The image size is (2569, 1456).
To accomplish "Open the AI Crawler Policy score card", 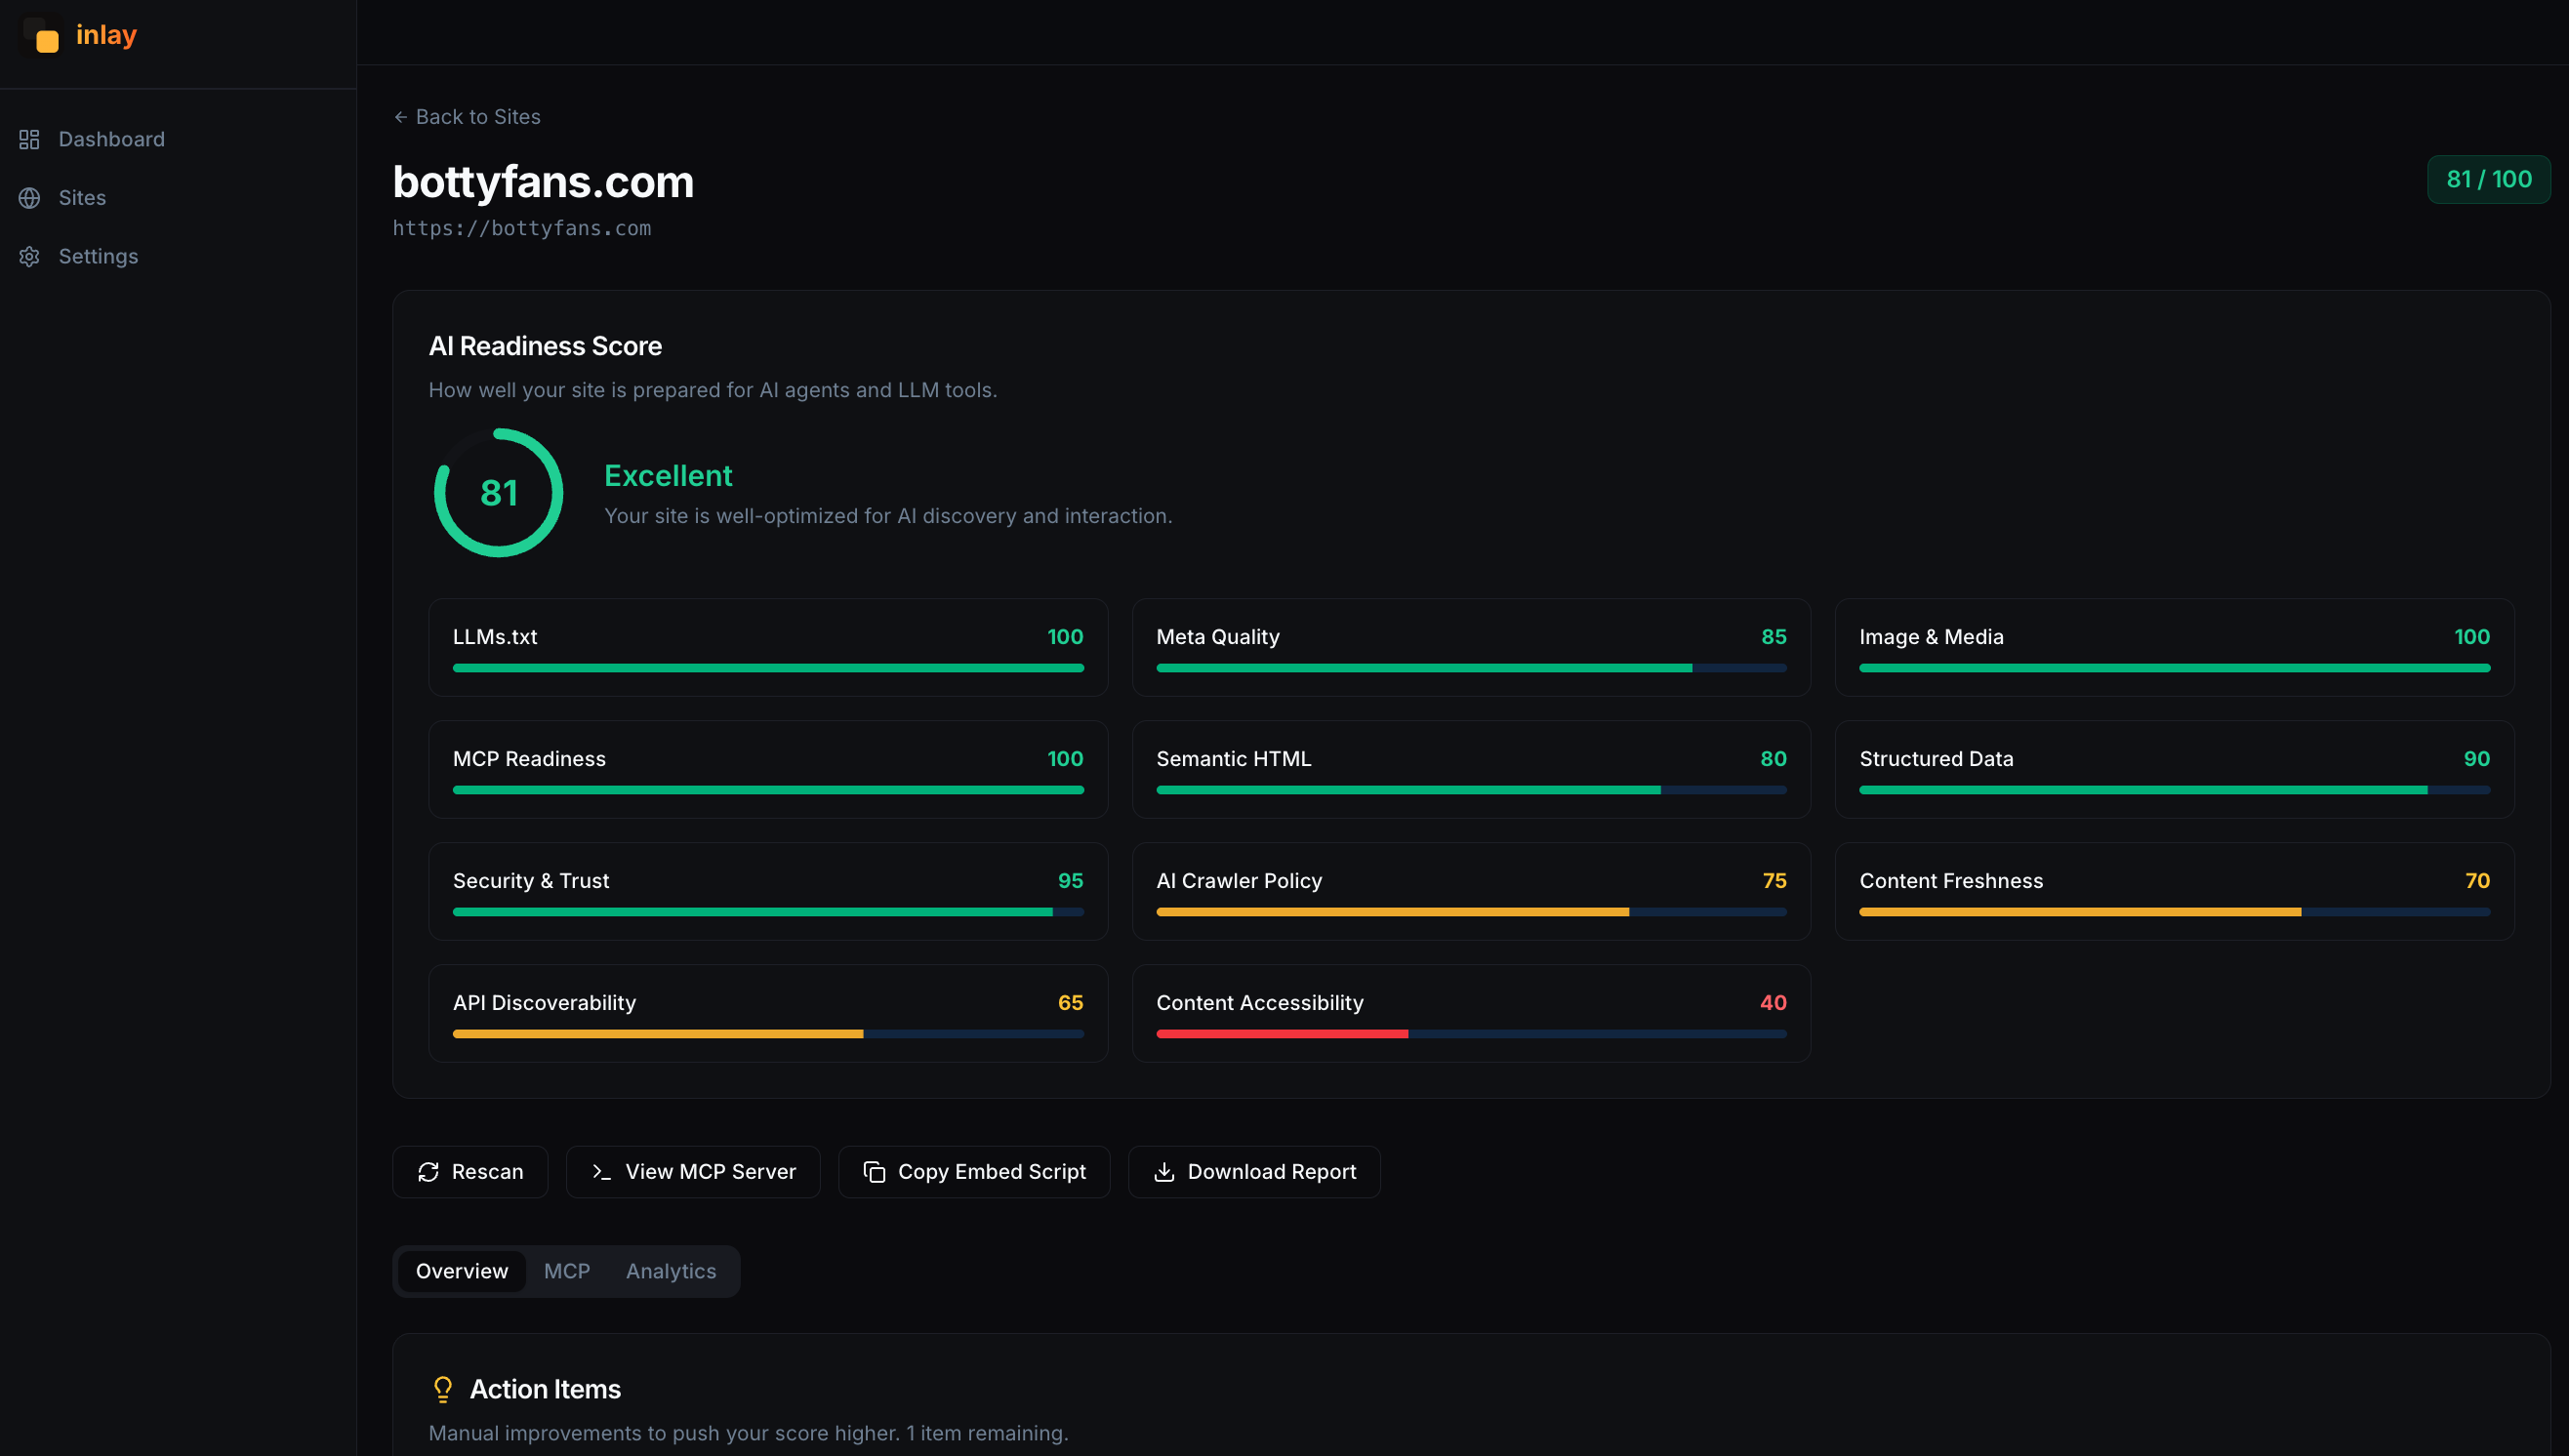I will (x=1470, y=891).
